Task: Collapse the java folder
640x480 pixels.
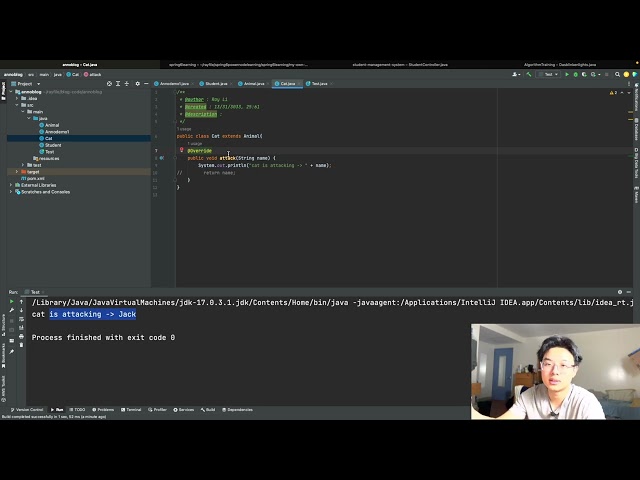Action: 29,118
